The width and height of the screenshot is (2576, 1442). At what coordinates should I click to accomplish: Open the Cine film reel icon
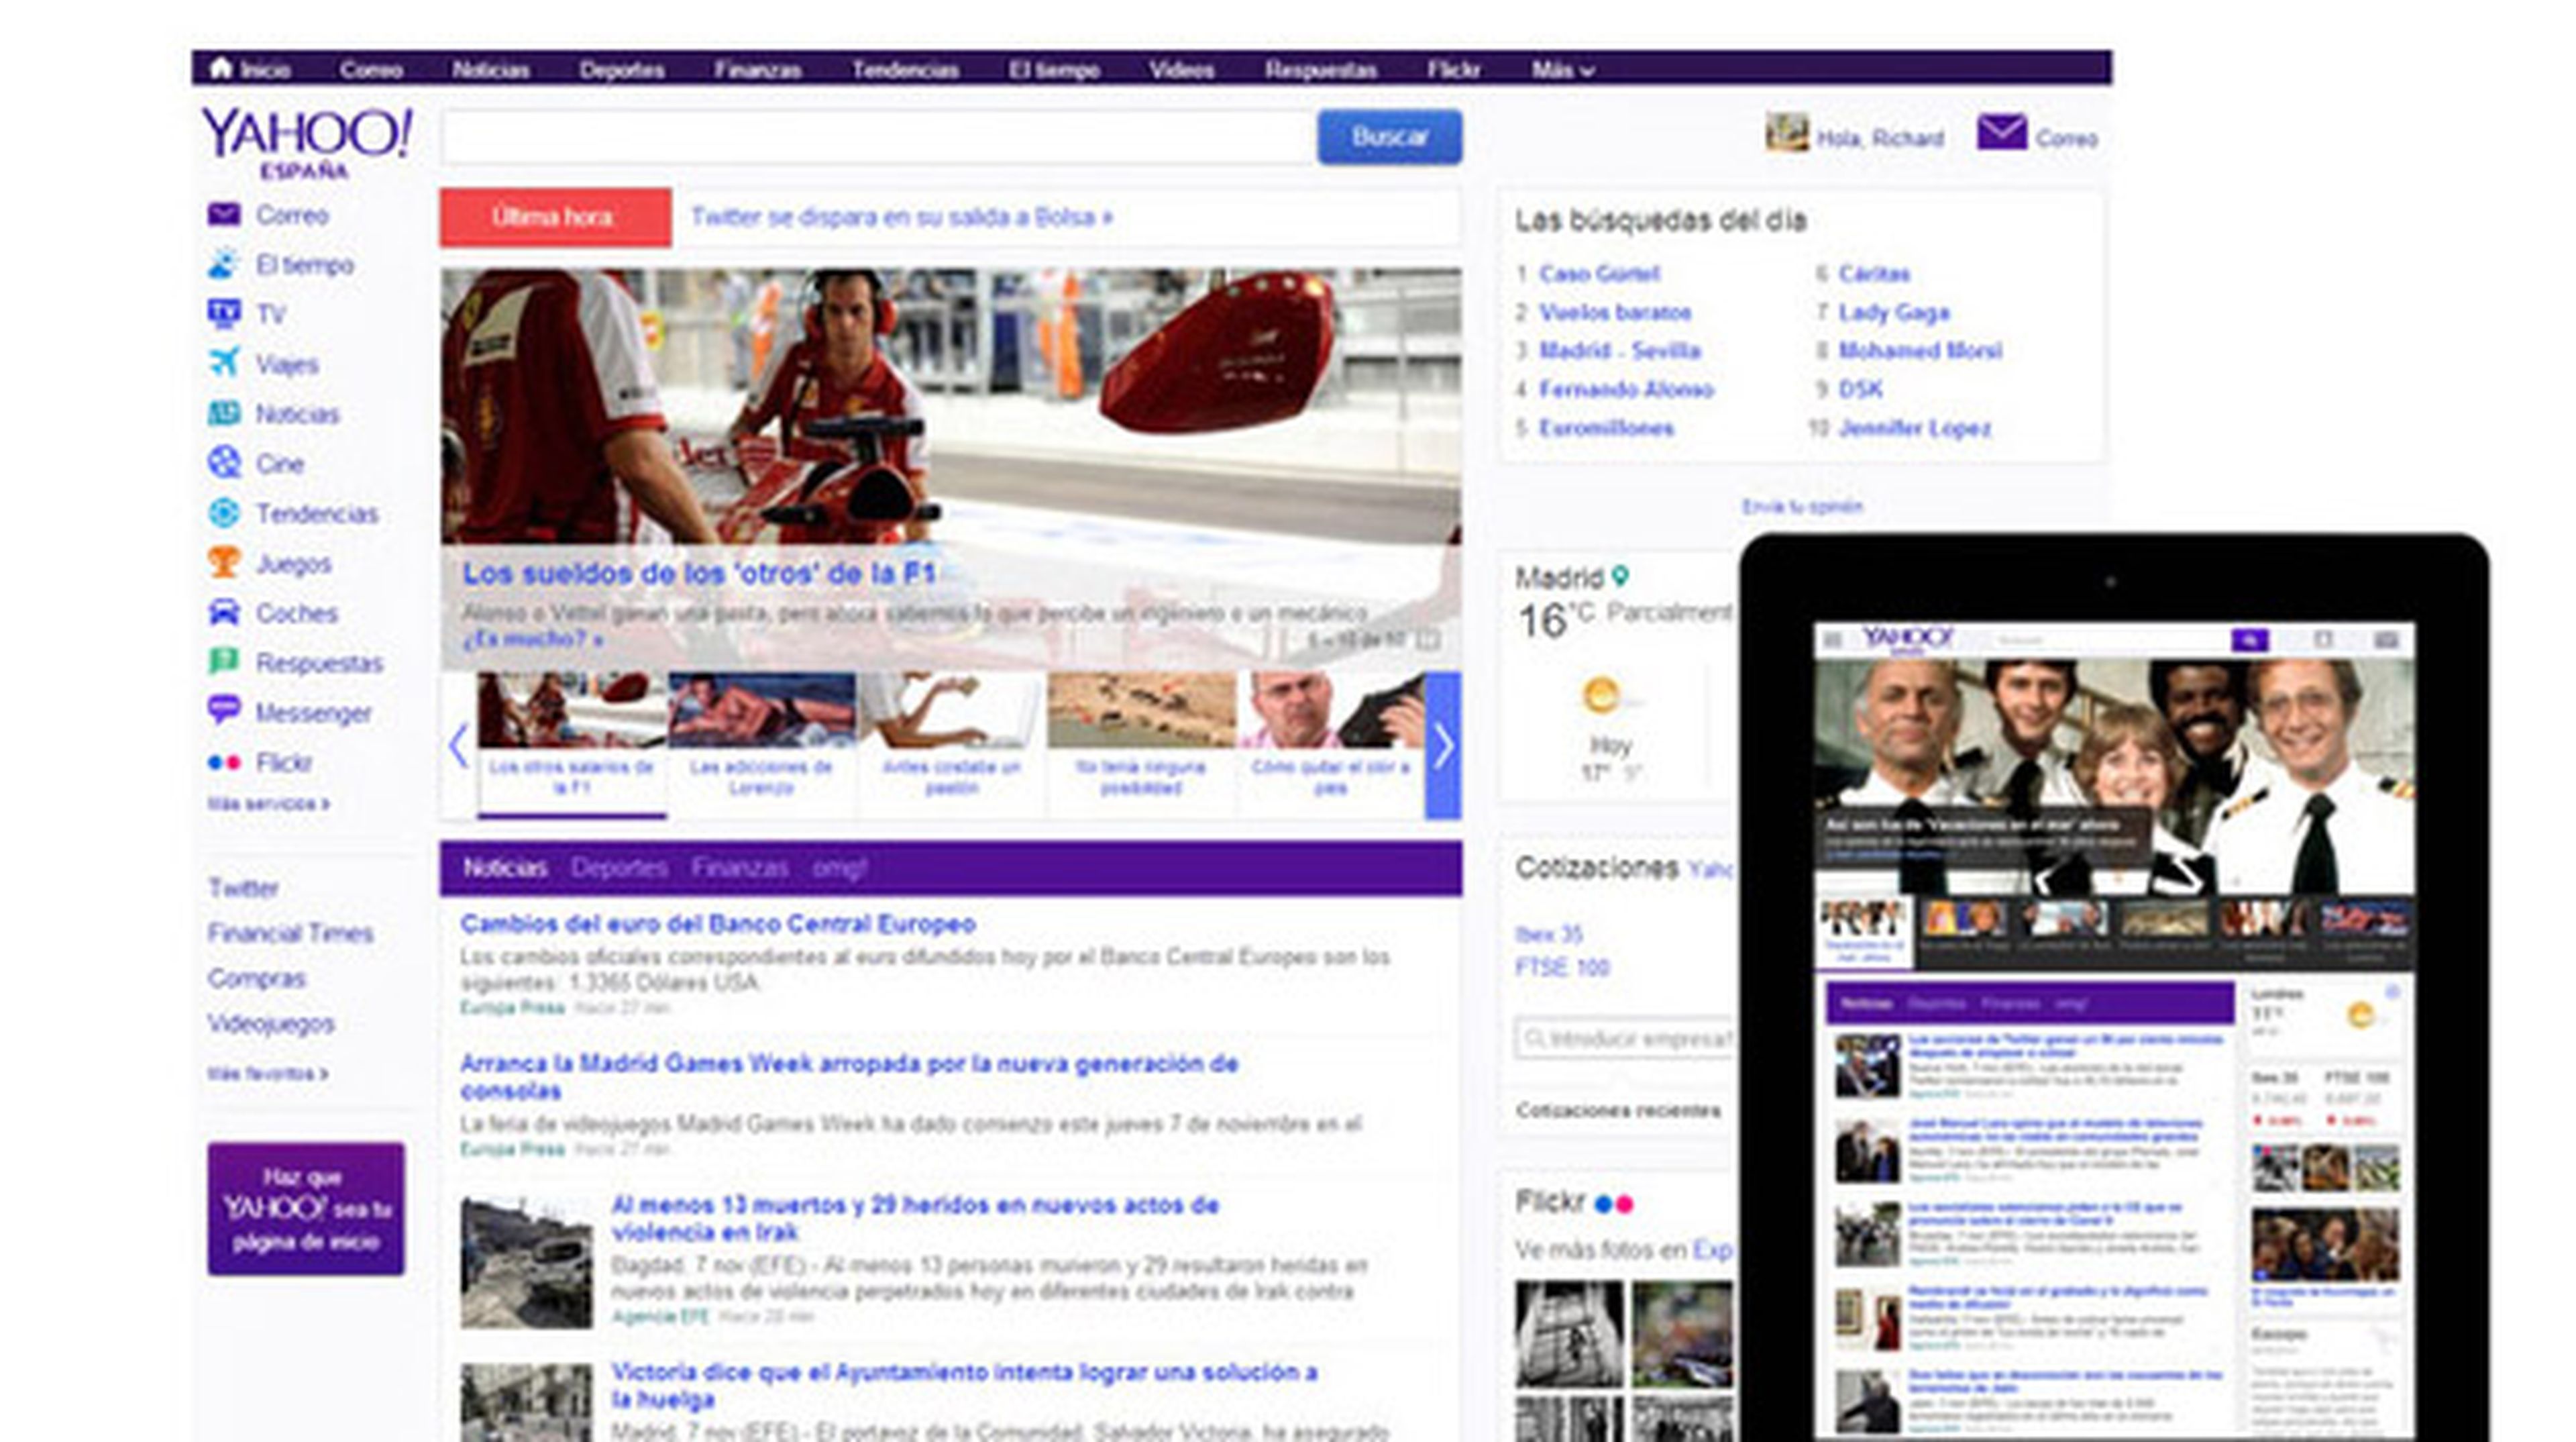223,463
